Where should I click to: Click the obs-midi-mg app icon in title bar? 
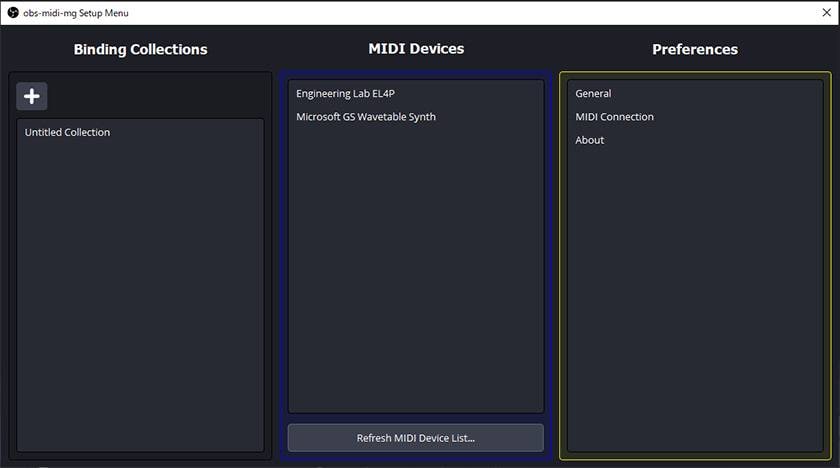[x=13, y=13]
